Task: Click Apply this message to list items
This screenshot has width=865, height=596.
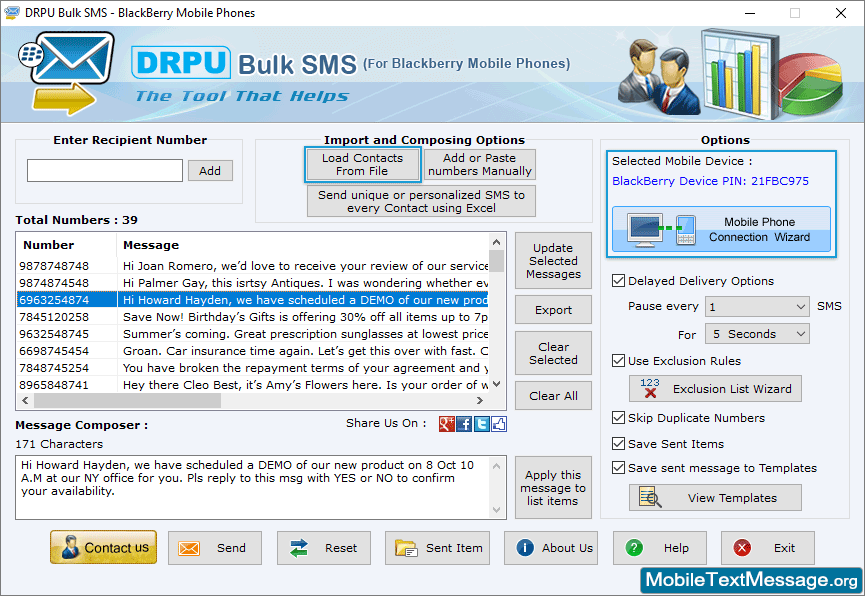Action: [x=553, y=488]
